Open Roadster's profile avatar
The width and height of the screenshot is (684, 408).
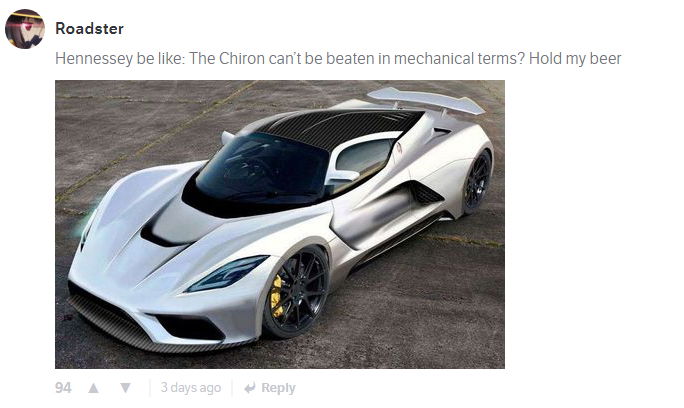click(25, 29)
